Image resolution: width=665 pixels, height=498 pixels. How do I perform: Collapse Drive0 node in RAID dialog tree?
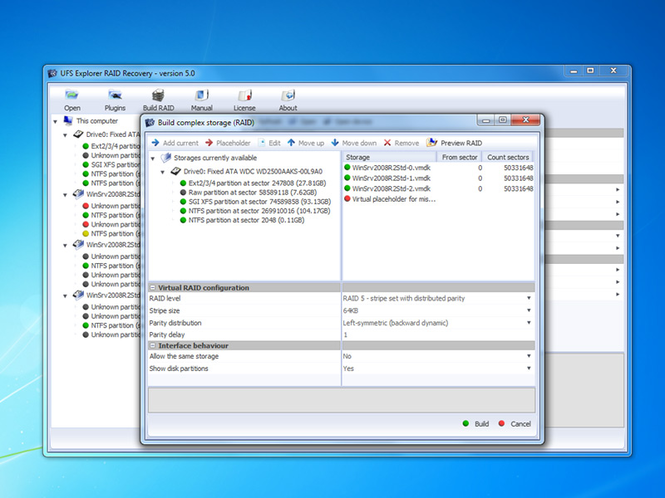(x=162, y=172)
